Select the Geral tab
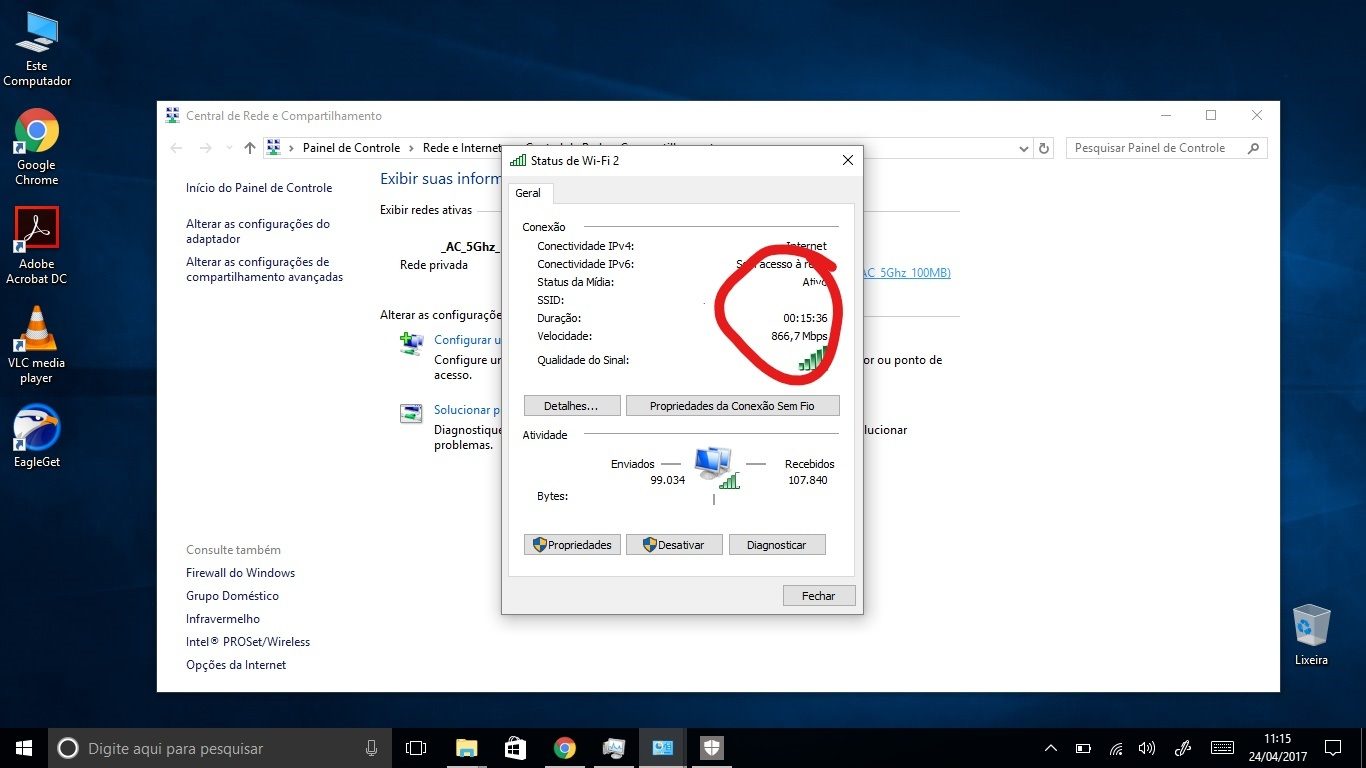This screenshot has height=768, width=1366. pyautogui.click(x=529, y=193)
